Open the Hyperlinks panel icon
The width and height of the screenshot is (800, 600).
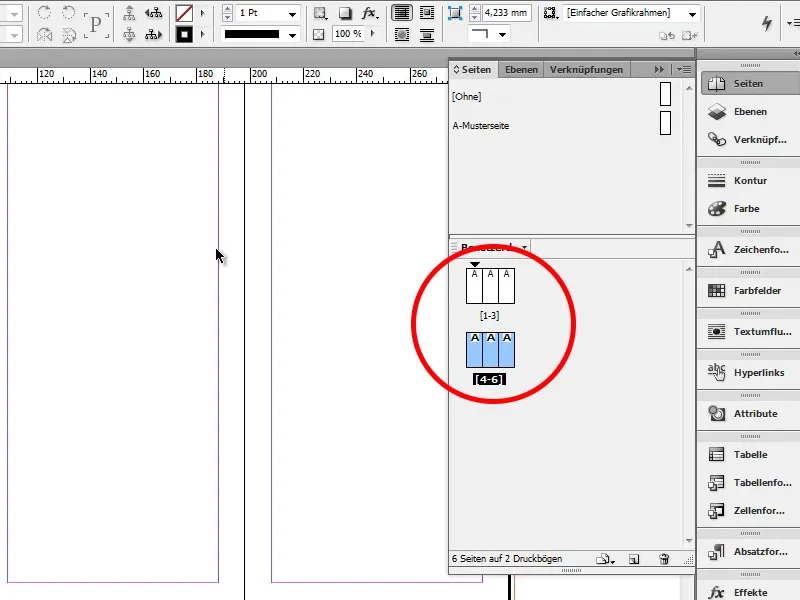click(716, 372)
